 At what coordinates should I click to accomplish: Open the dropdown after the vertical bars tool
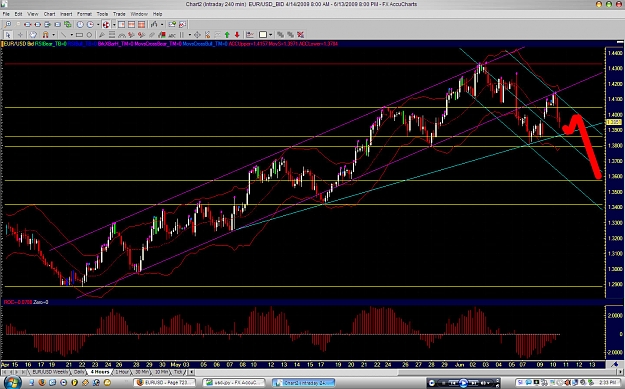pos(190,35)
